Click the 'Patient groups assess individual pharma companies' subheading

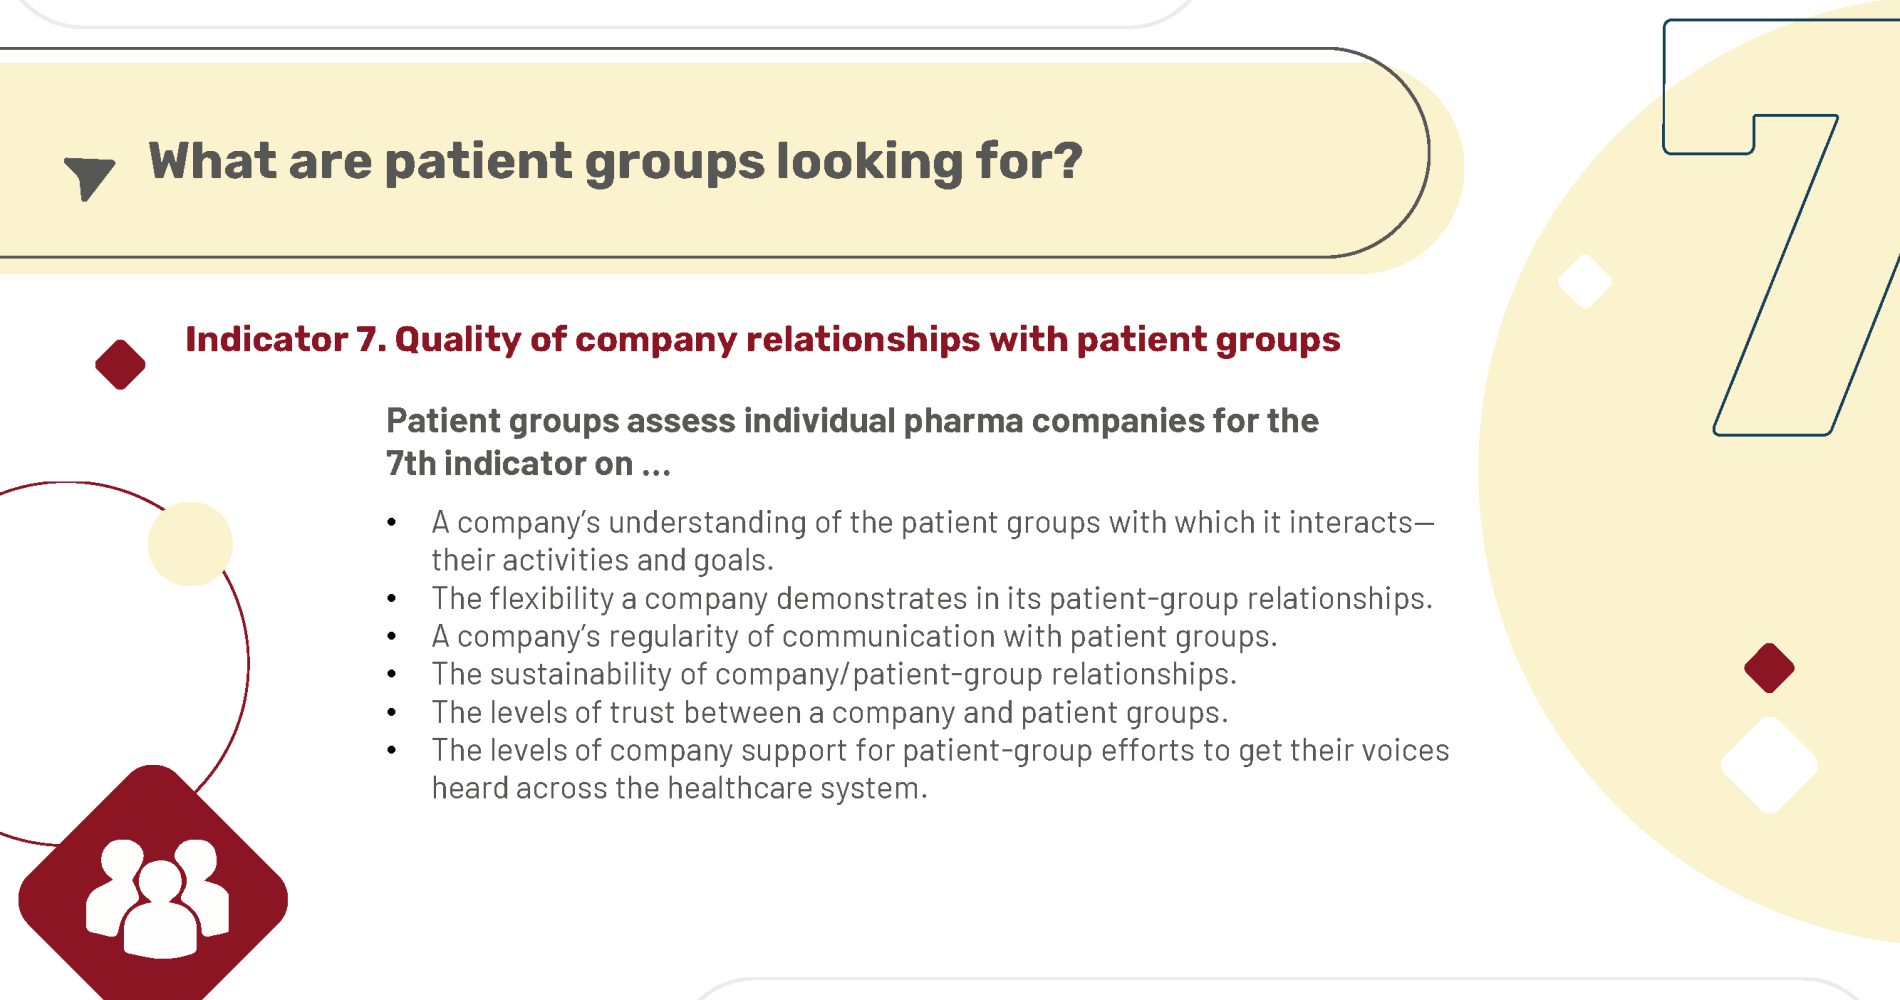852,442
